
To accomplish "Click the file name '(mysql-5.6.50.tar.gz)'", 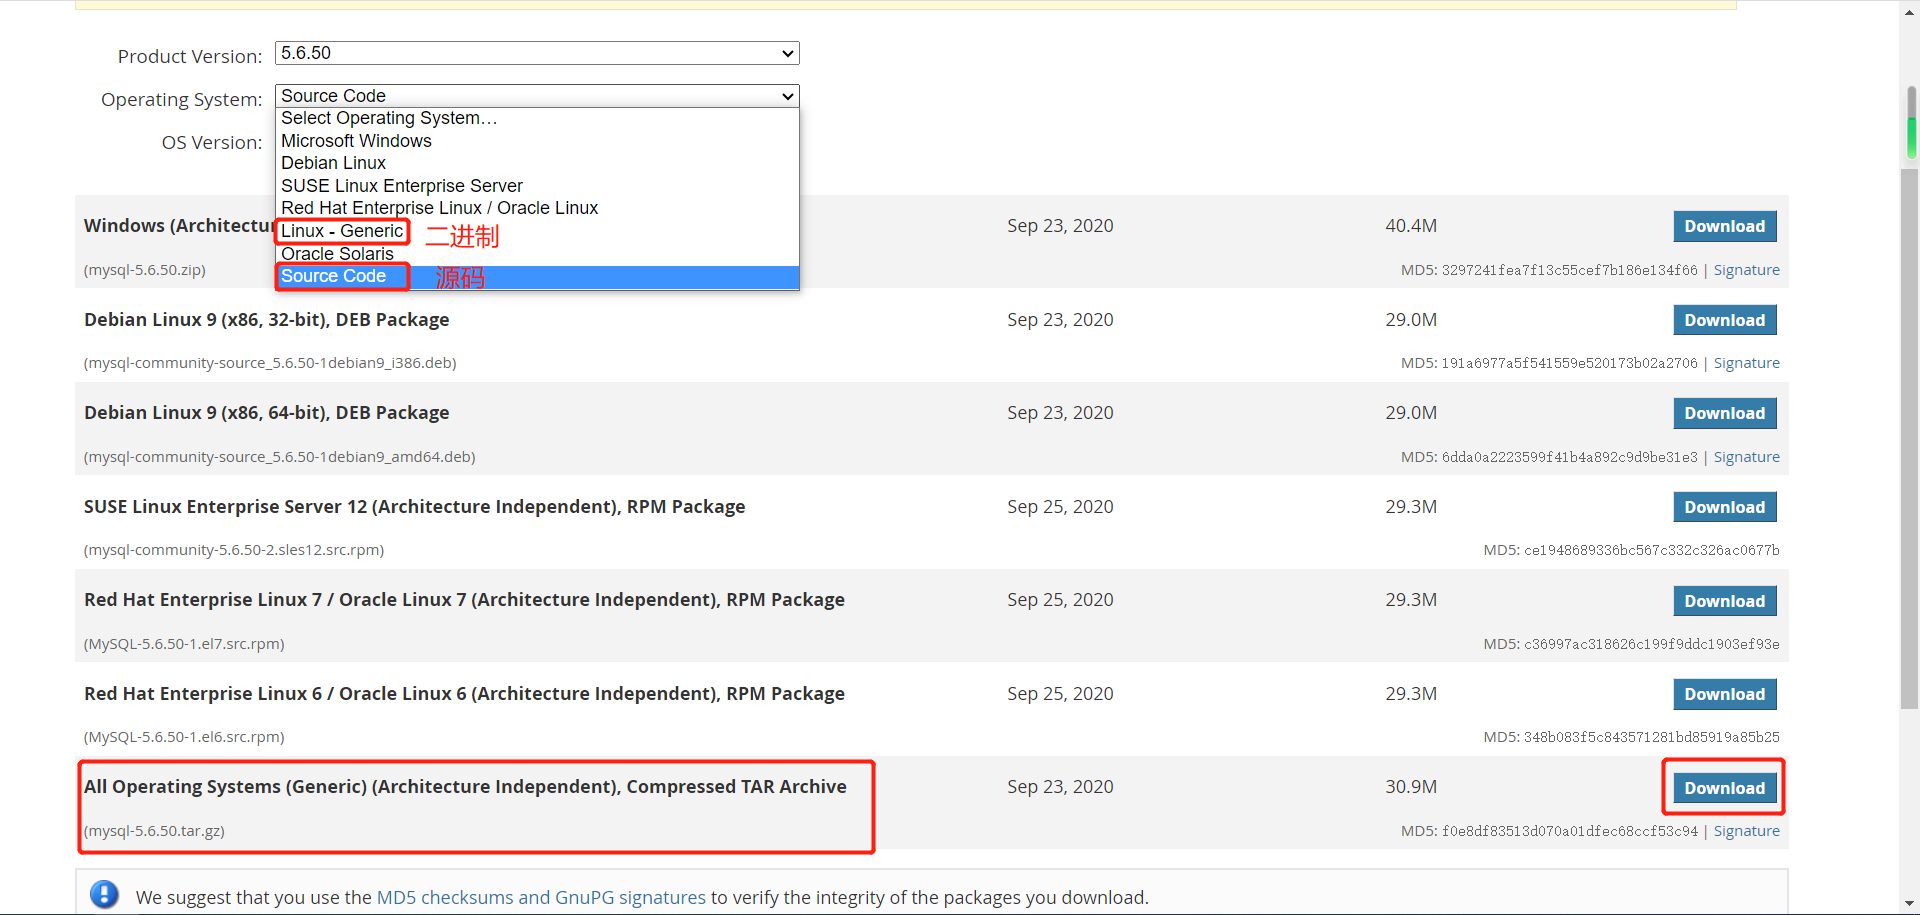I will [154, 831].
